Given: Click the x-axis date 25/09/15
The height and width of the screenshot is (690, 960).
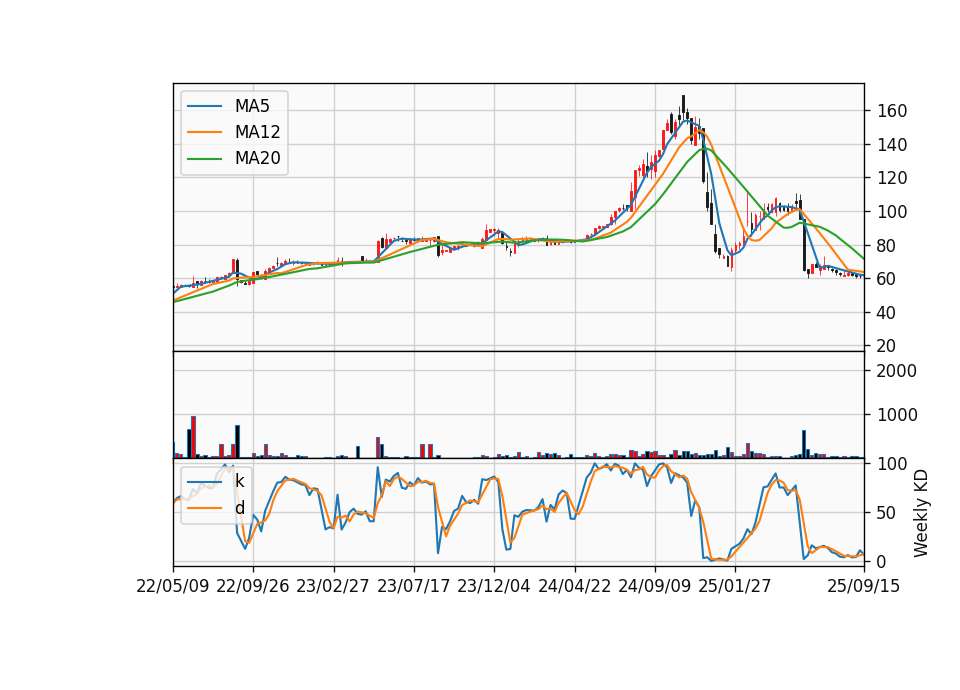Looking at the screenshot, I should pos(864,586).
